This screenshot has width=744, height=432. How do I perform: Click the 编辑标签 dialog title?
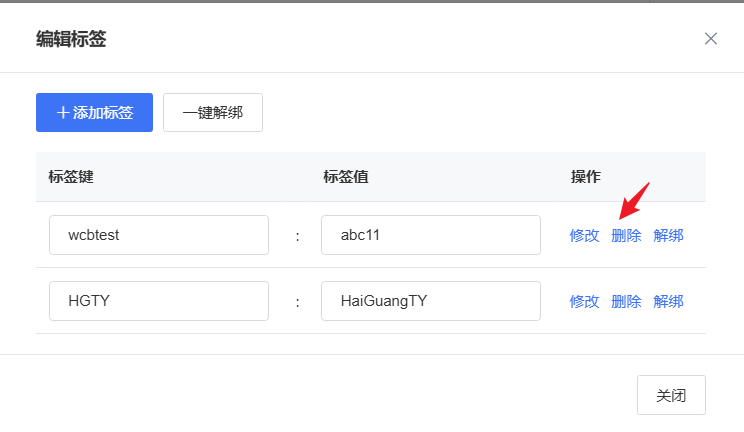click(x=71, y=39)
